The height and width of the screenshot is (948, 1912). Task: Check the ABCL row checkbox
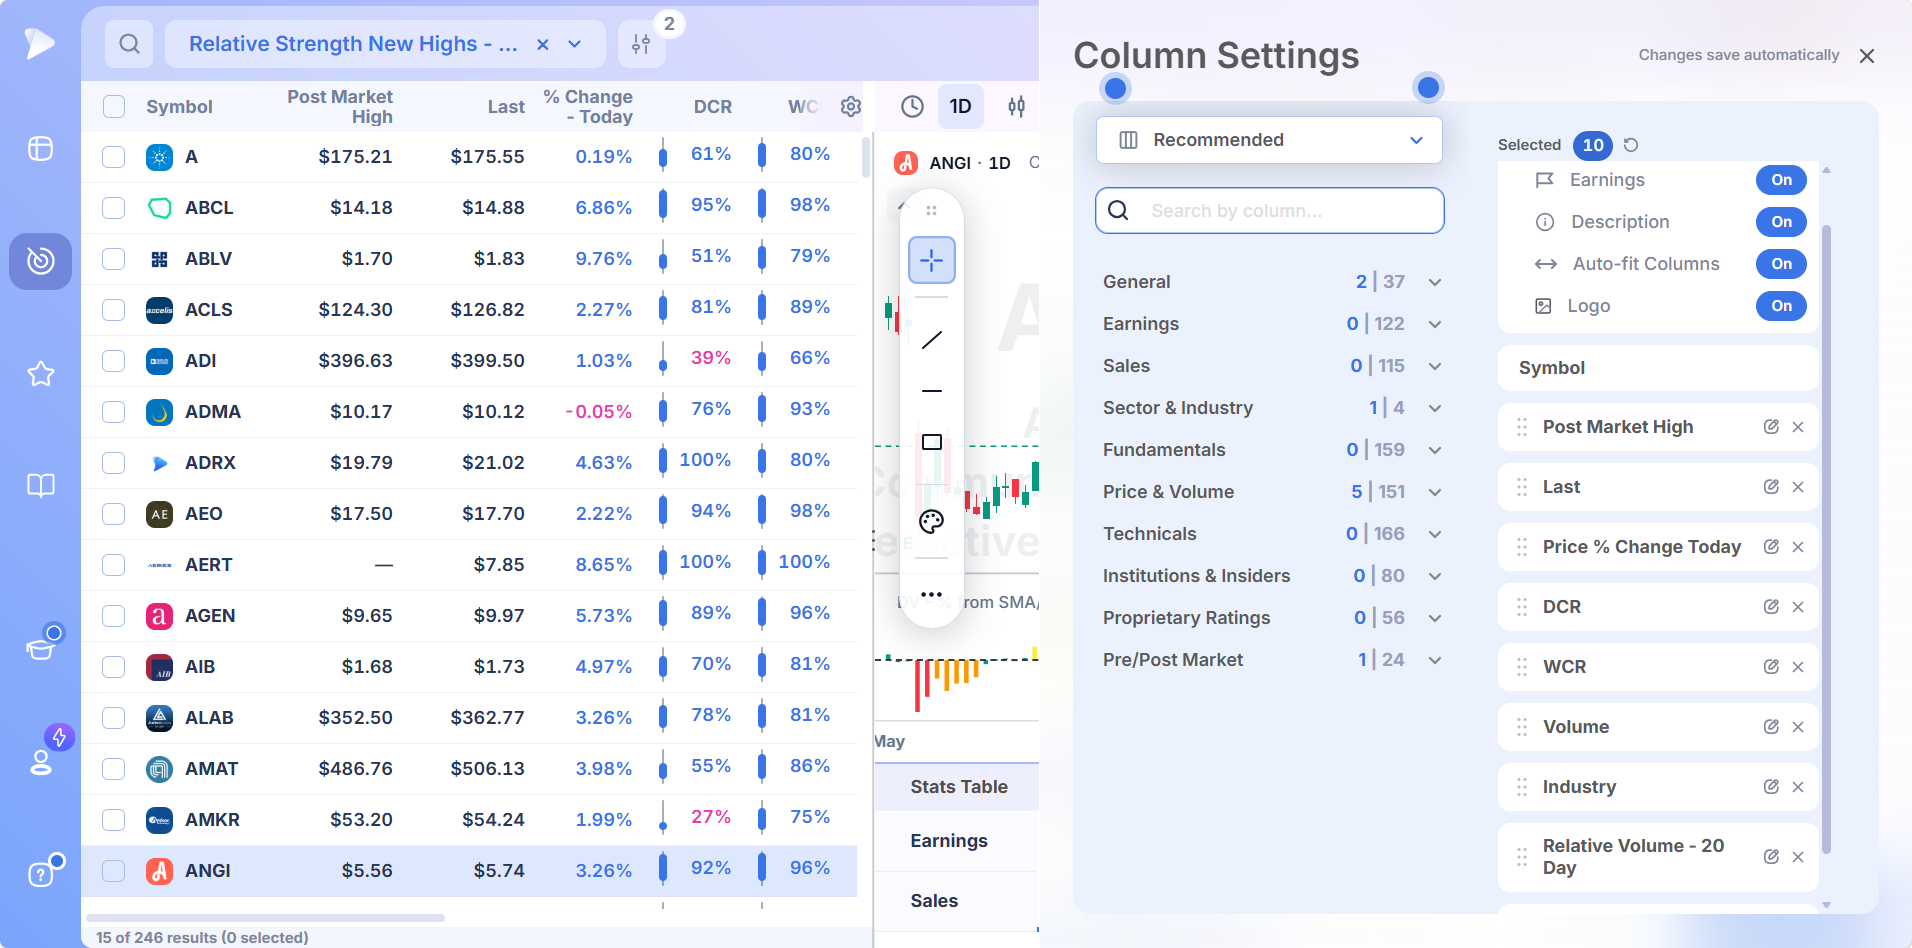pos(114,208)
